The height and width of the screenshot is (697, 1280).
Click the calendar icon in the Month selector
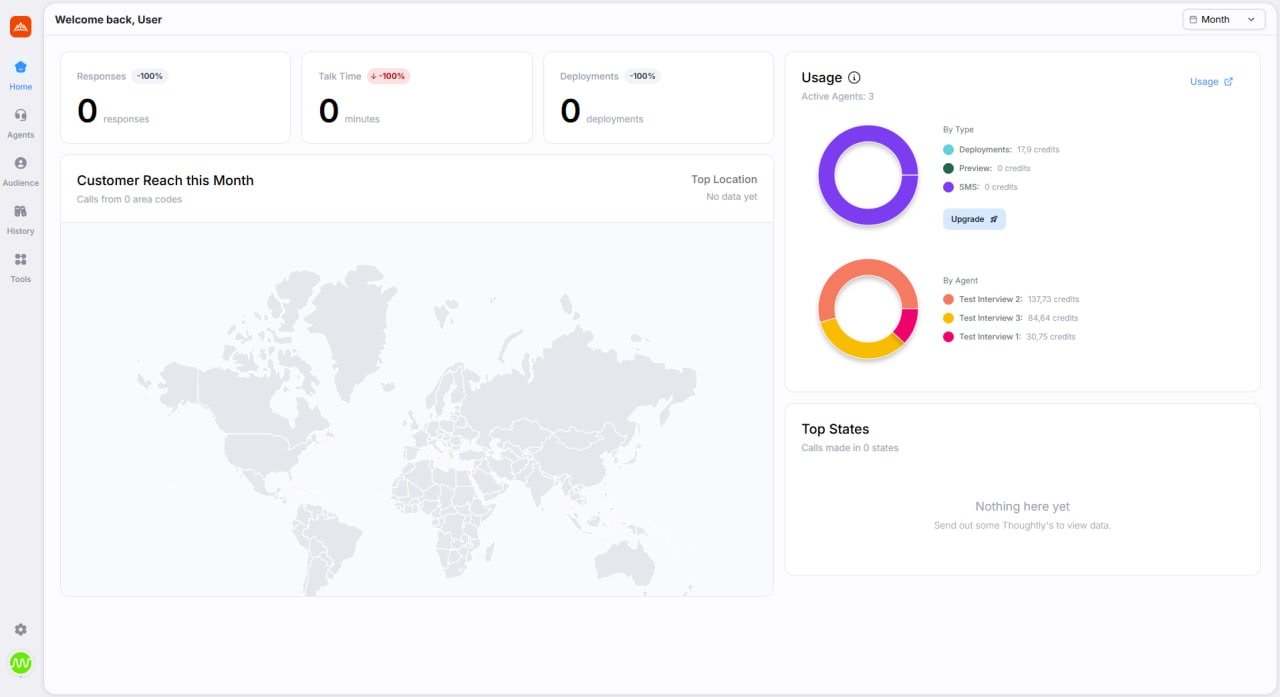click(1193, 19)
